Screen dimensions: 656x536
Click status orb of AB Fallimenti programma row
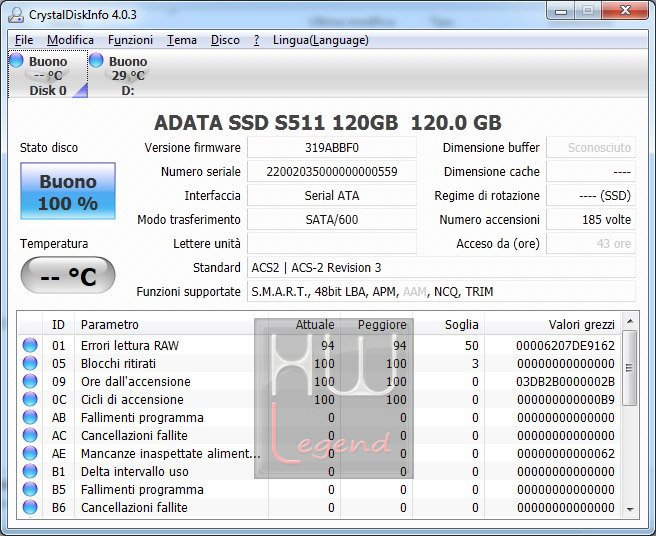click(30, 417)
